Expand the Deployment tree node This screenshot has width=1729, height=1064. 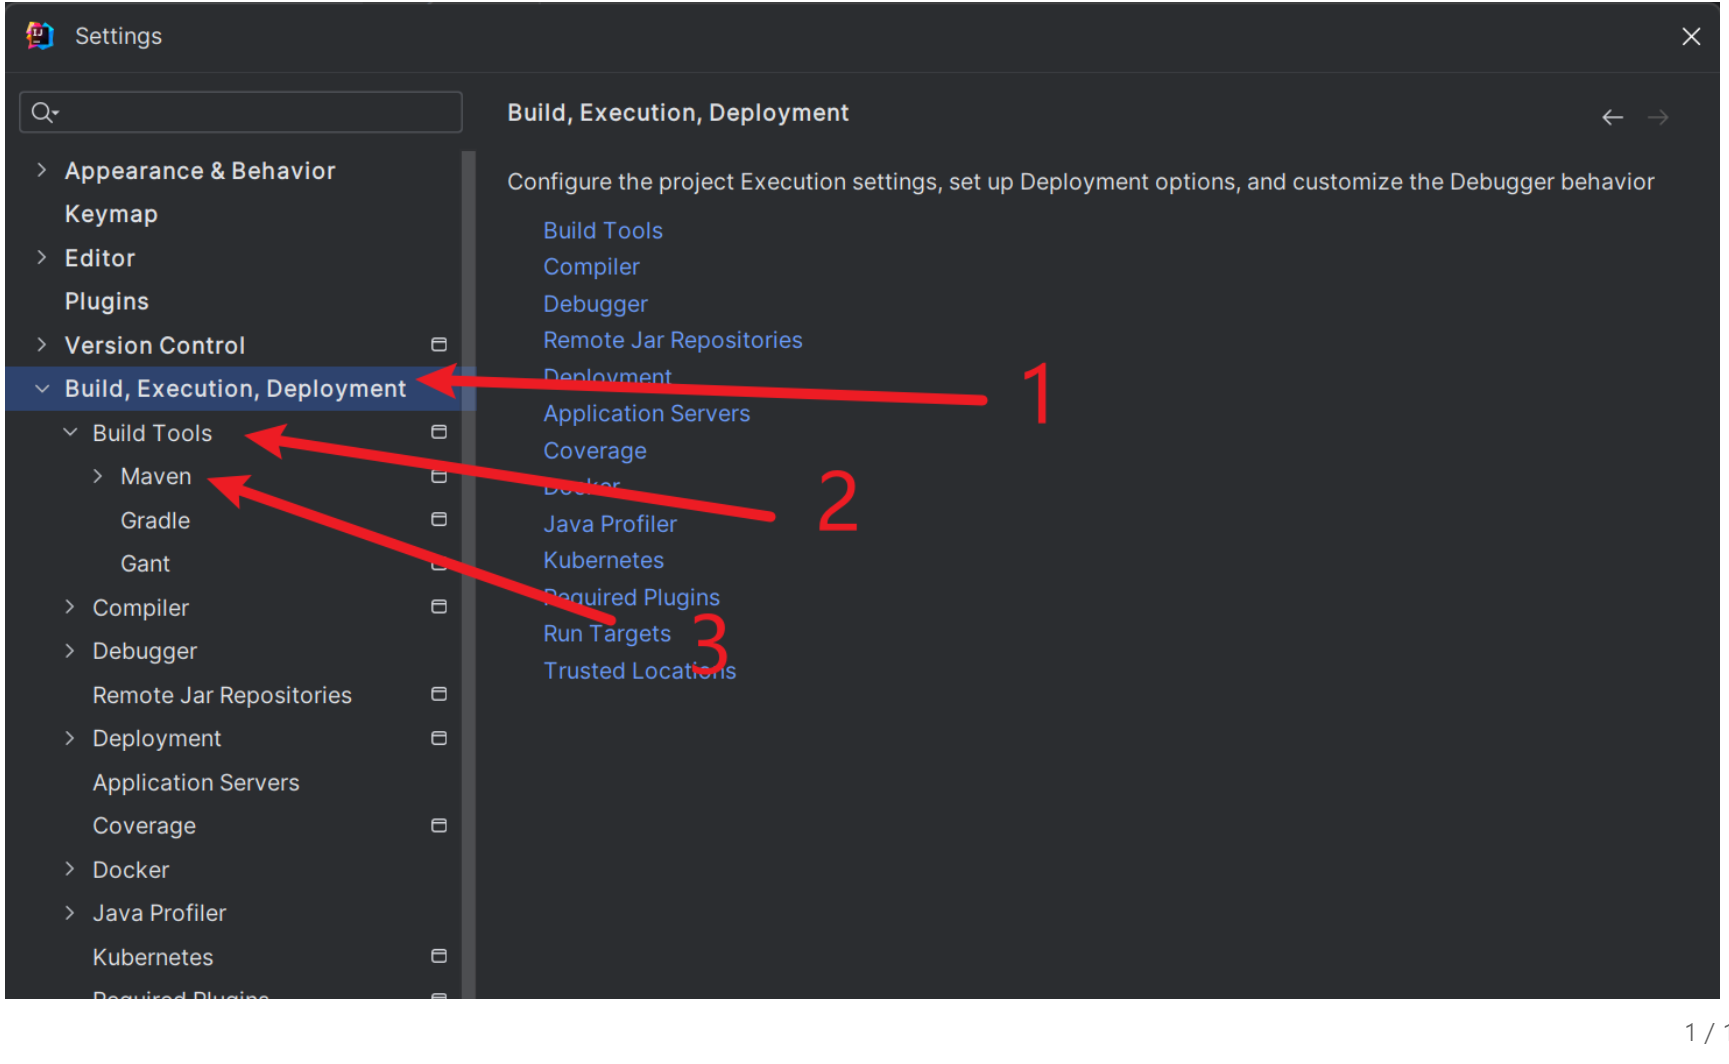click(x=69, y=738)
